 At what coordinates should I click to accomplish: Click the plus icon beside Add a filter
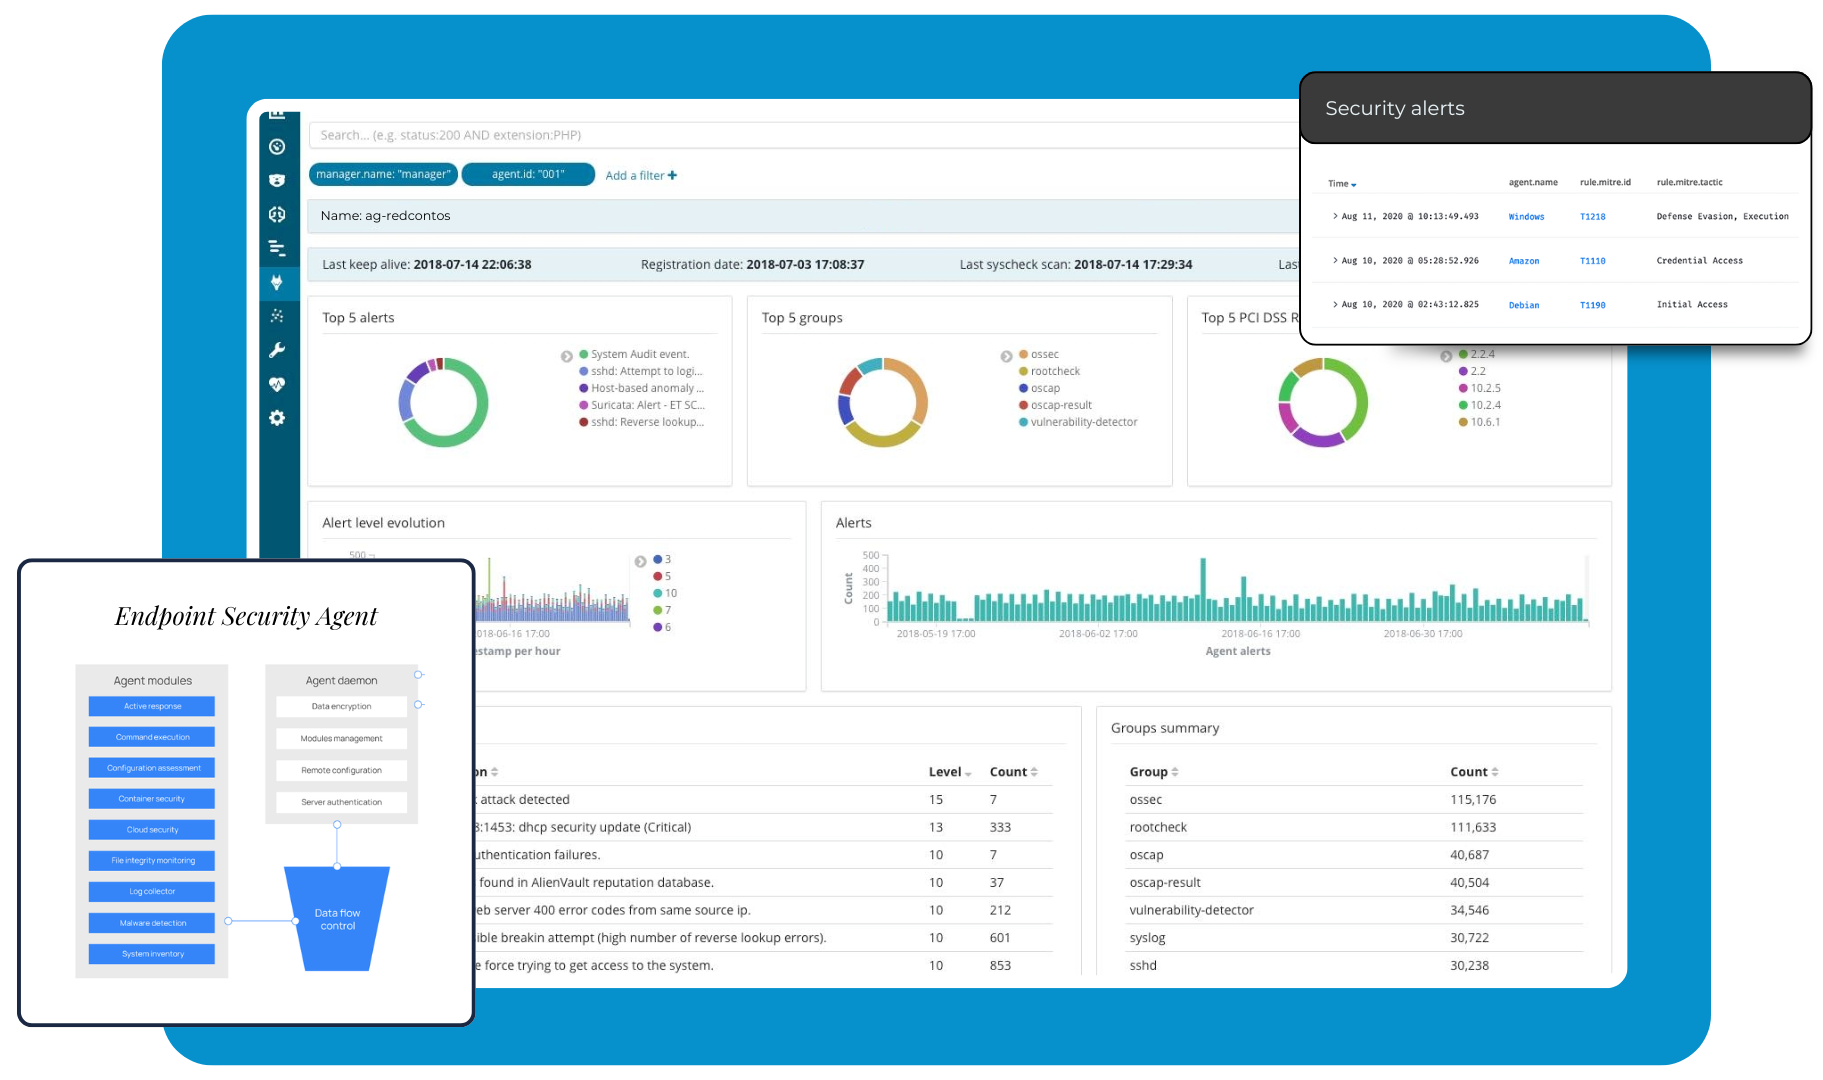672,175
